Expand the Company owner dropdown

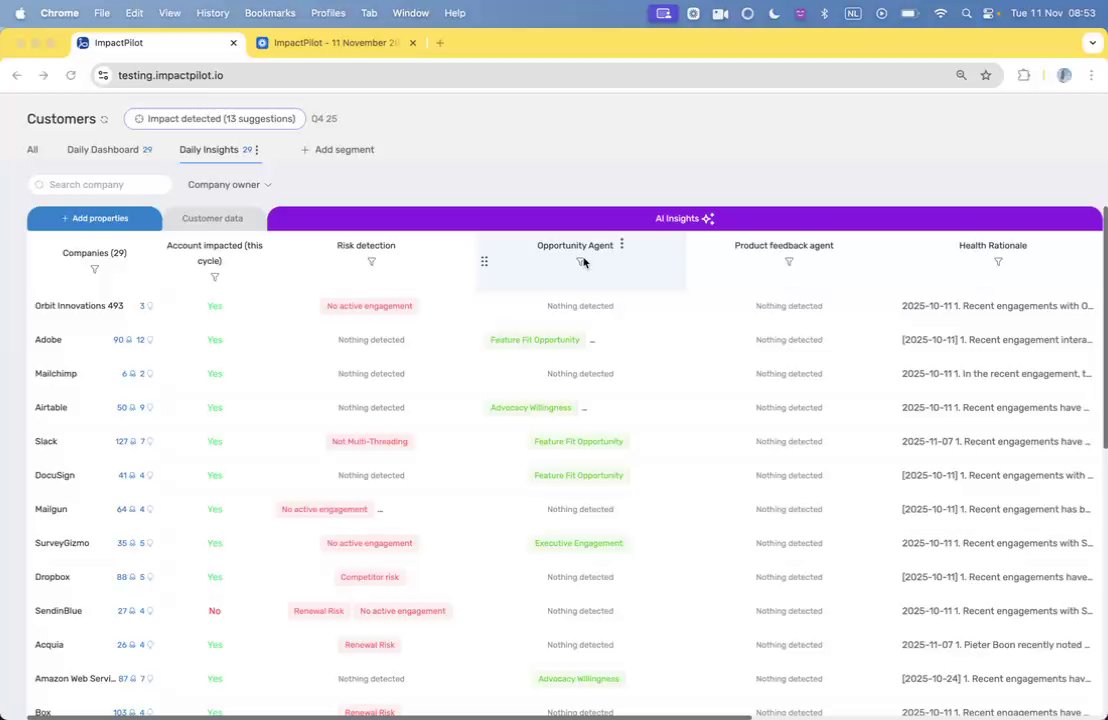(230, 184)
